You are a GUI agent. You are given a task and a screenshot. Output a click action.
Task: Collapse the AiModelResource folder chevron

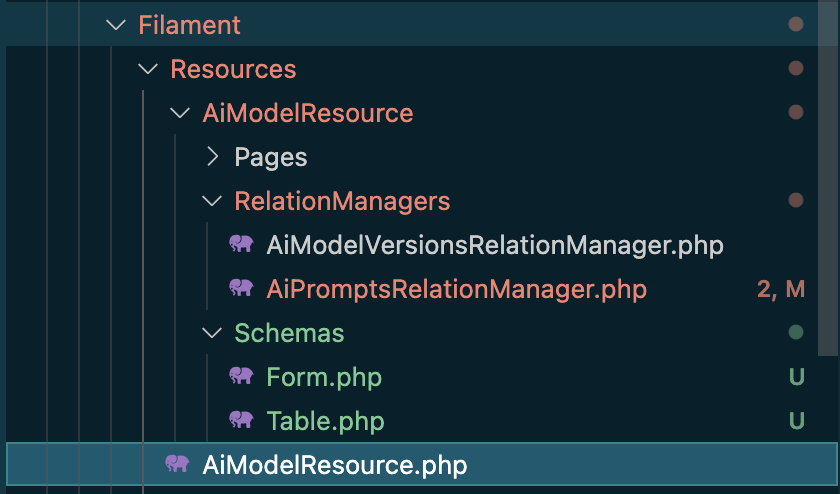(x=180, y=113)
